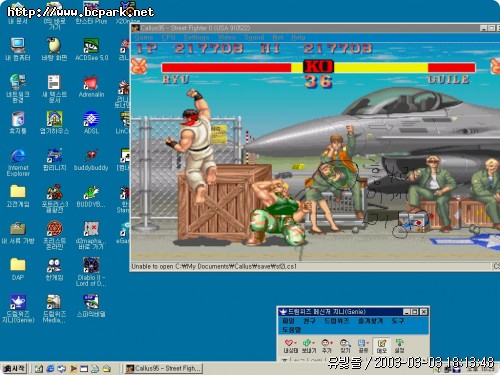500x375 pixels.
Task: Minimize the Genie messenger window
Action: click(406, 312)
